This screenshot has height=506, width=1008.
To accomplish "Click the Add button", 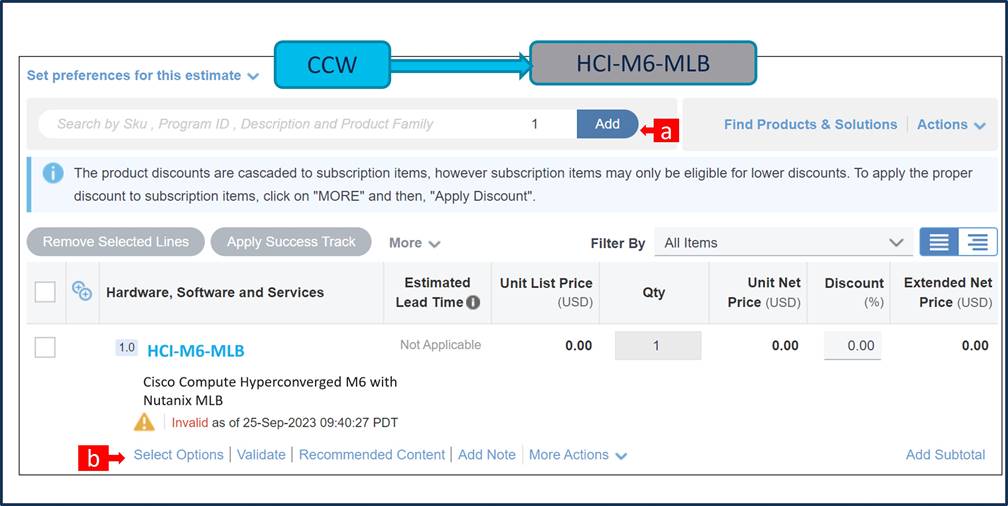I will (607, 124).
